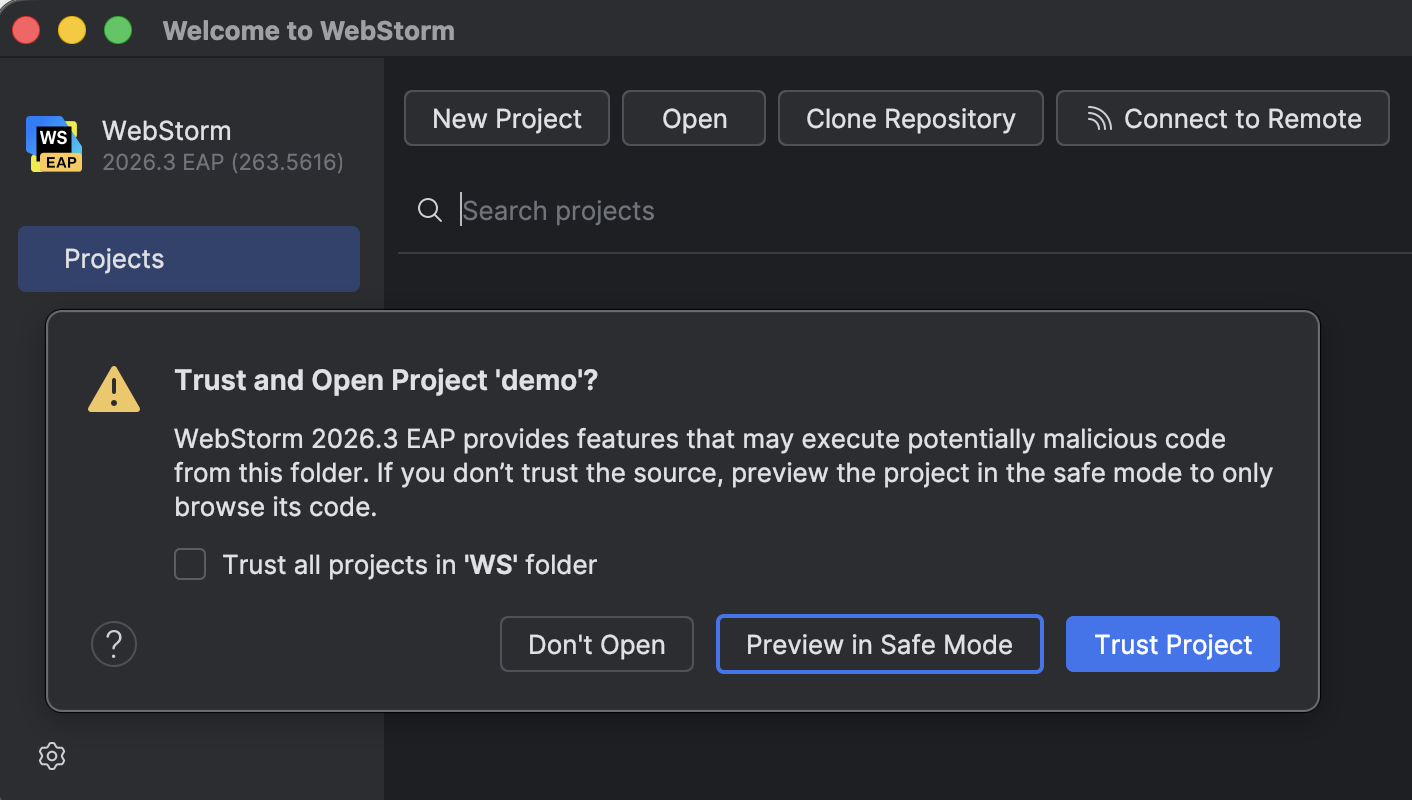Click the 'Welcome to WebStorm' window title
Screen dimensions: 1412x800
pyautogui.click(x=309, y=31)
